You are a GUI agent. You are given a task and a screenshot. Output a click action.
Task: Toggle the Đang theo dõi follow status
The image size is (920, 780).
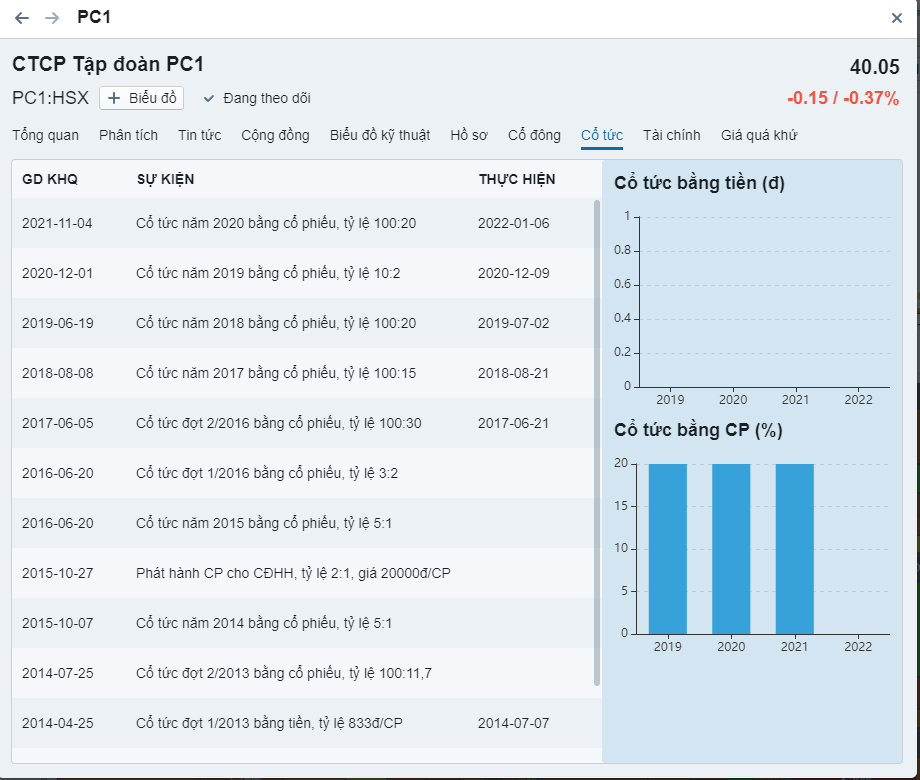pos(257,98)
